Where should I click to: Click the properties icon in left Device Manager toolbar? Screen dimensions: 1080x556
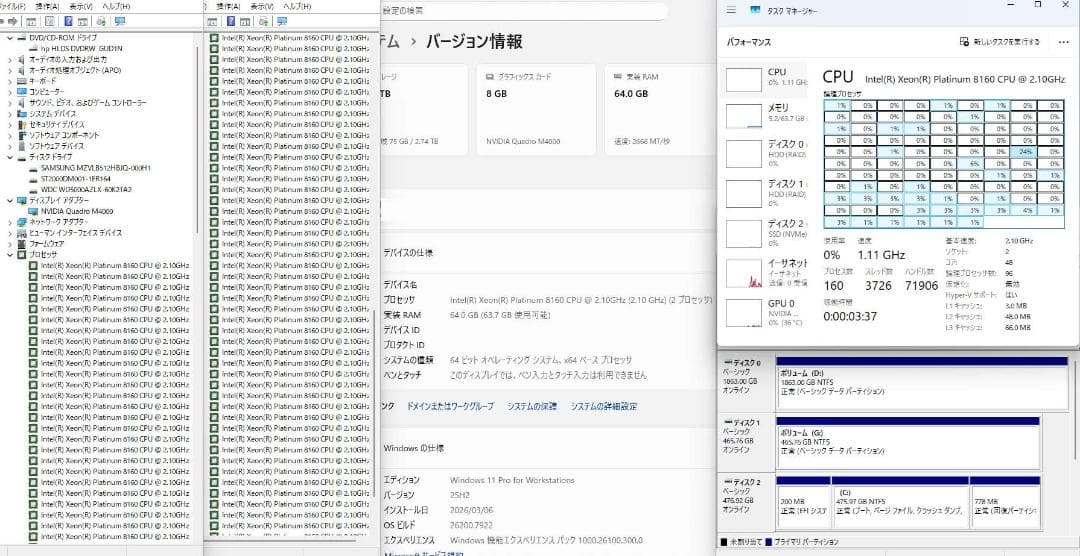pos(50,21)
